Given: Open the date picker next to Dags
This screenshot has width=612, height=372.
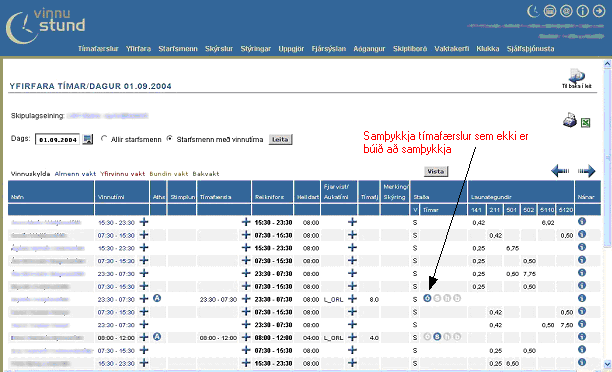Looking at the screenshot, I should [88, 139].
